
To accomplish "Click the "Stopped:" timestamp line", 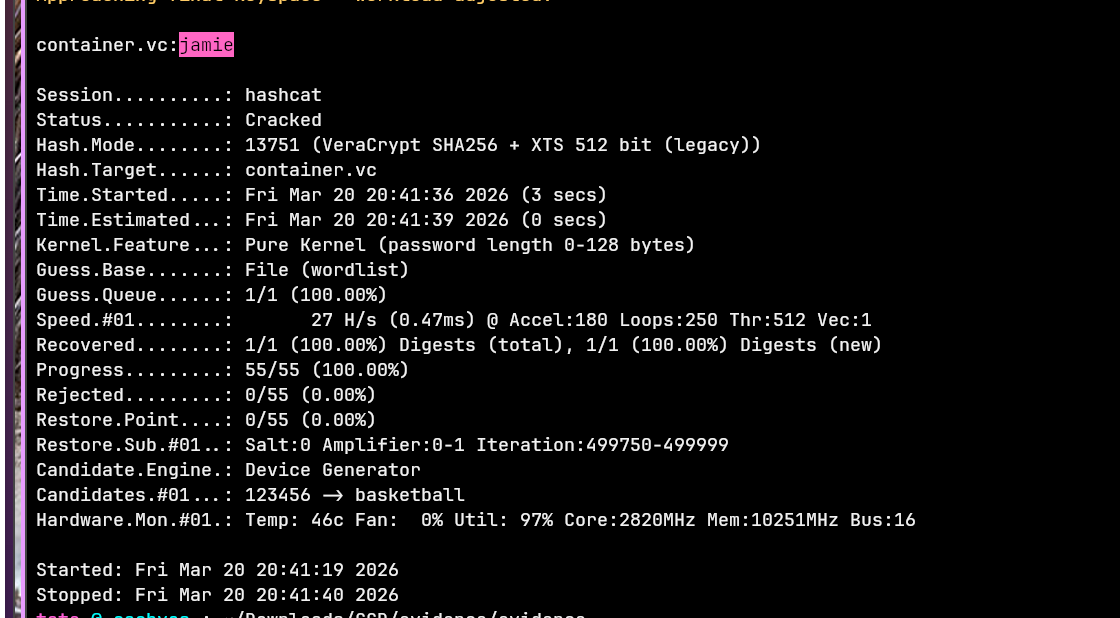I will pyautogui.click(x=217, y=595).
